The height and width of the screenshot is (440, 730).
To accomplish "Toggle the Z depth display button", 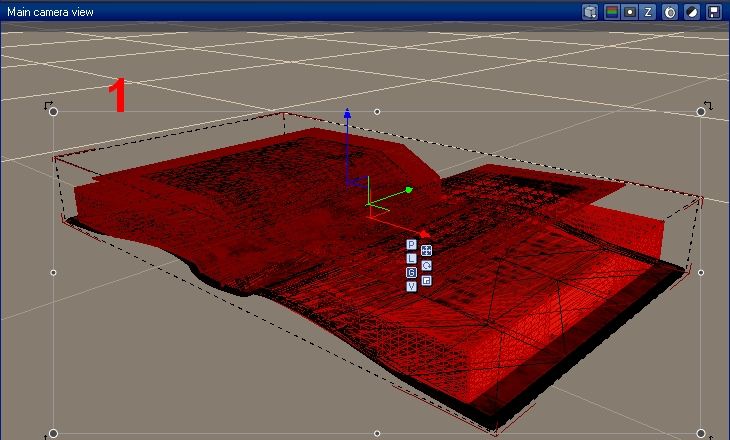I will tap(648, 12).
